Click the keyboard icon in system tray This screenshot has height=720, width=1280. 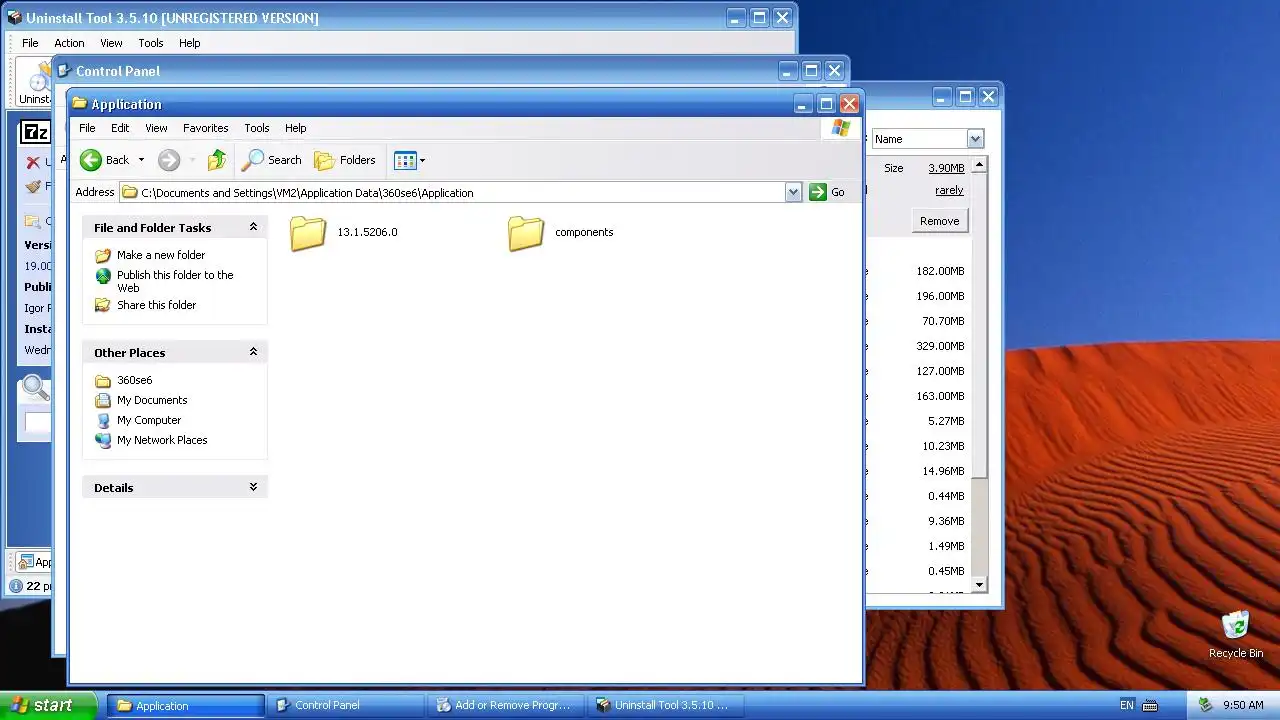[x=1150, y=705]
